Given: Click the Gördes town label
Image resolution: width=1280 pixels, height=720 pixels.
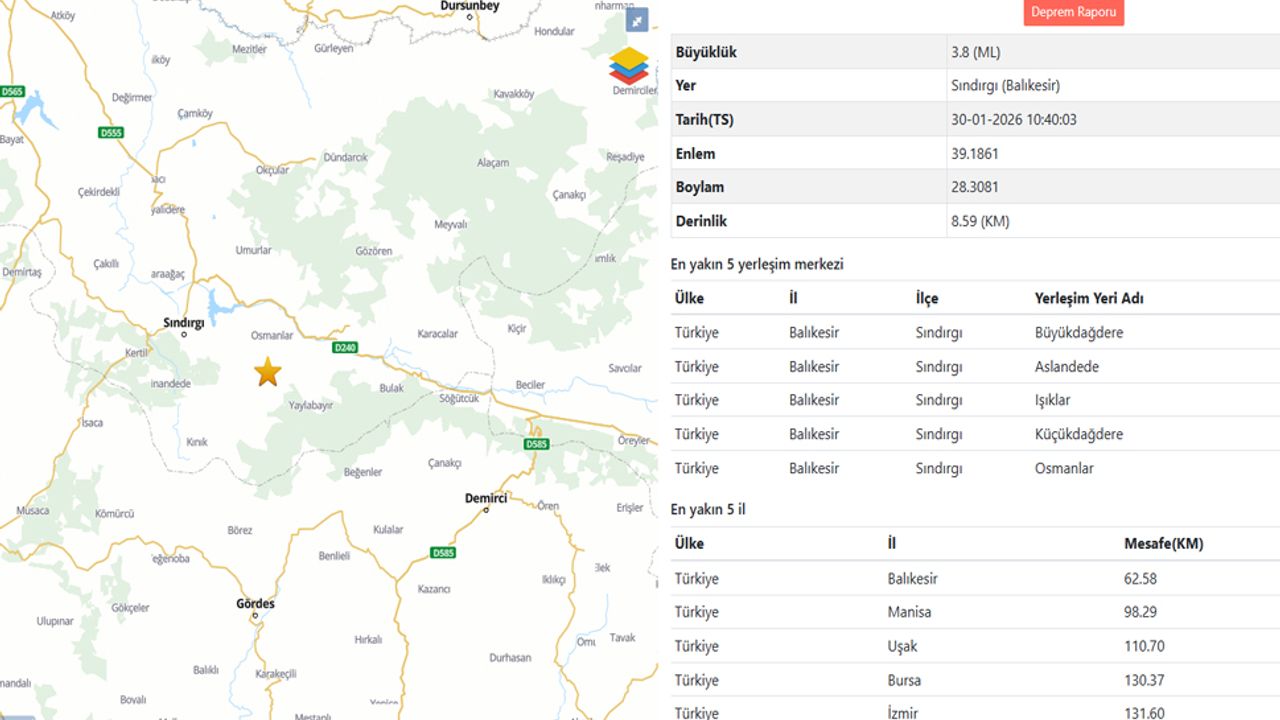Looking at the screenshot, I should tap(255, 604).
